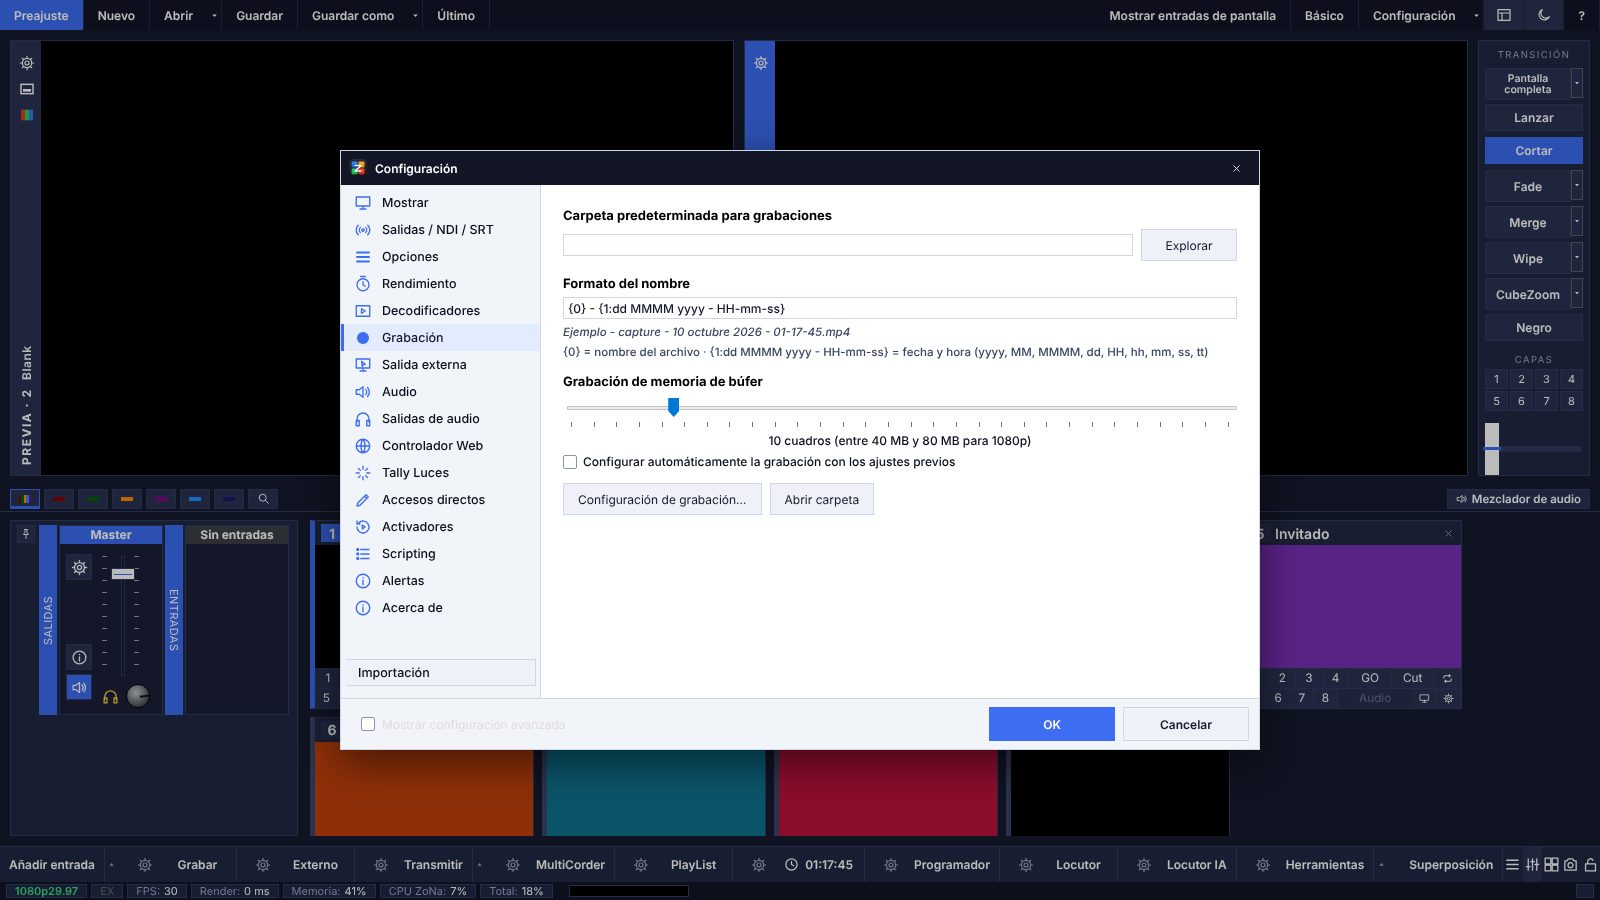Check Mostrar configuración avanzada box
Image resolution: width=1600 pixels, height=900 pixels.
[x=368, y=724]
